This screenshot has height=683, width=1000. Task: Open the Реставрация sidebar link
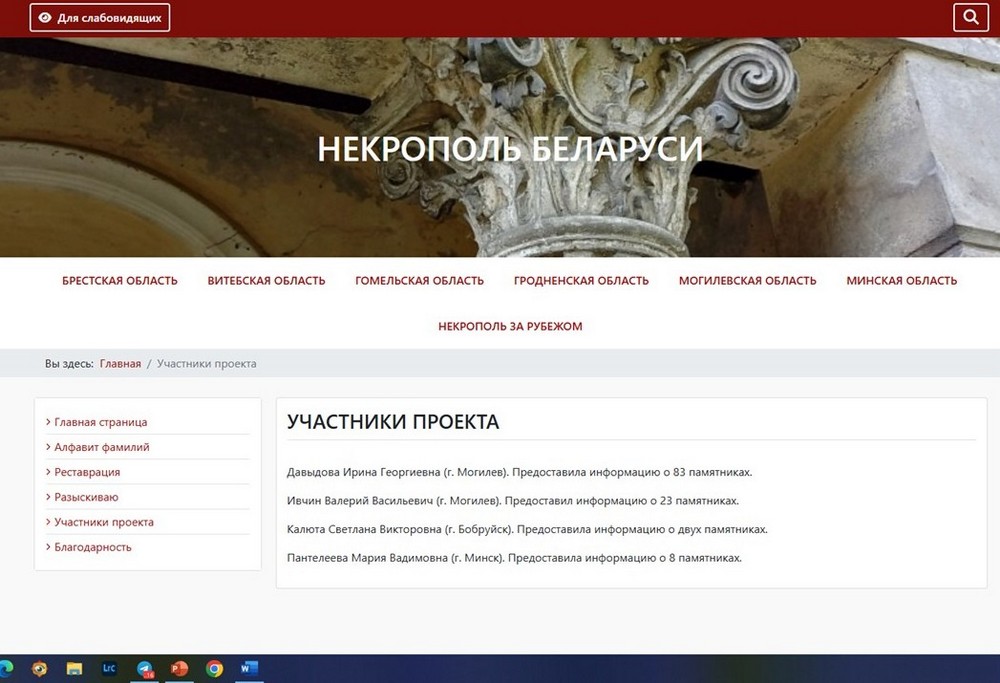pos(87,472)
